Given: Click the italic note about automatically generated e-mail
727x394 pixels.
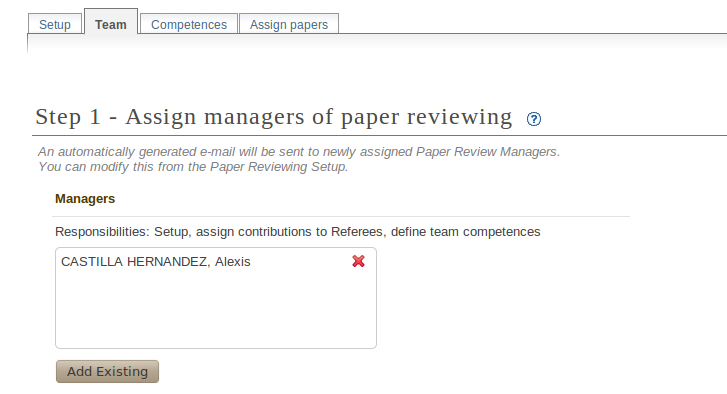Looking at the screenshot, I should coord(299,152).
